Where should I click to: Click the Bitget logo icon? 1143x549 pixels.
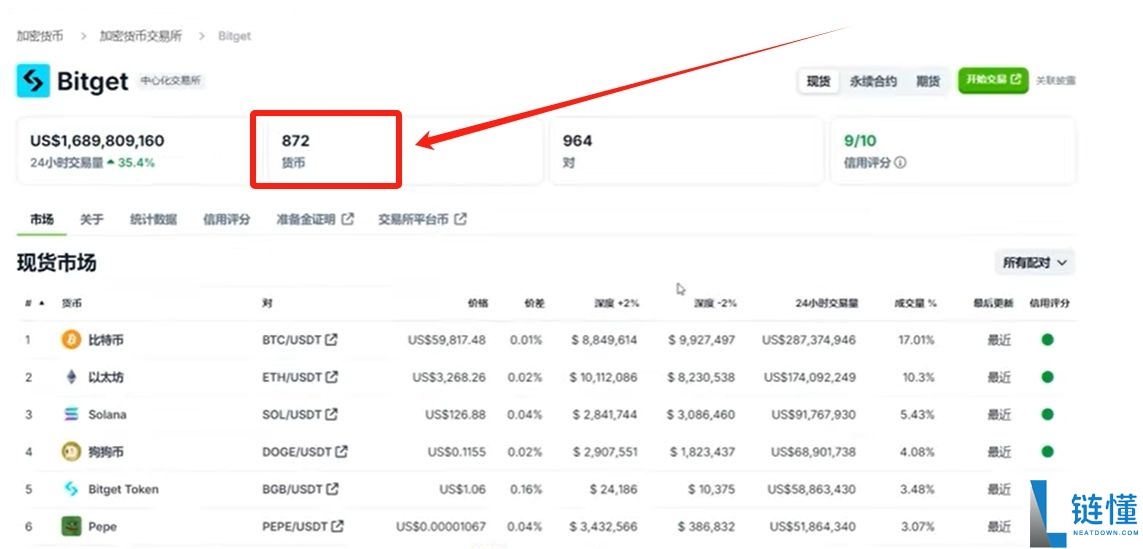(34, 80)
